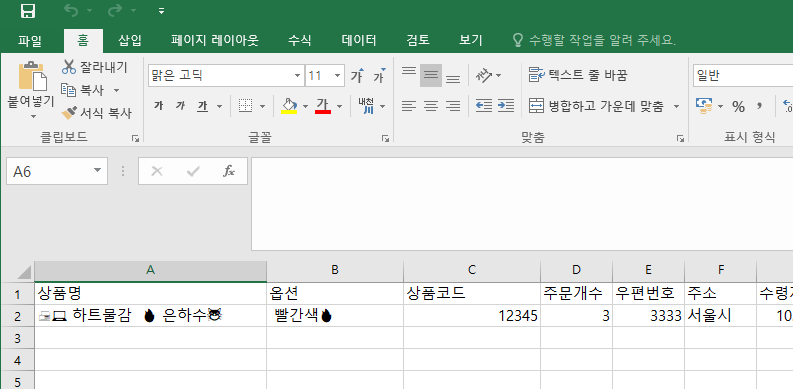Viewport: 793px width, 389px height.
Task: Center text horizontally
Action: 431,106
